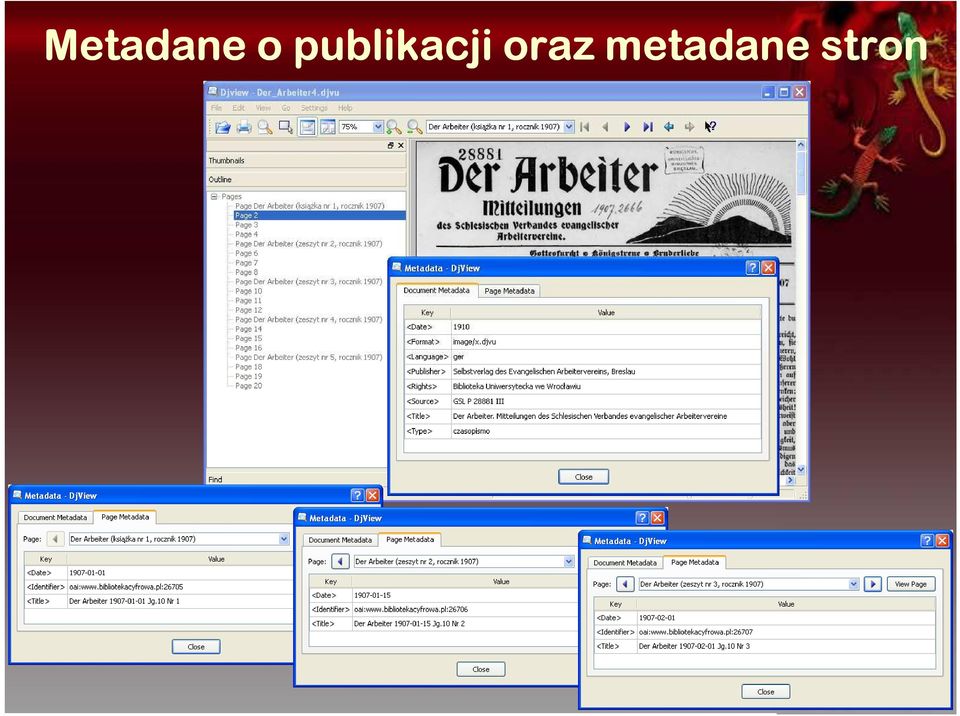Select Page Der Arbeiter (zeszyt nr 5, rocznik 1907)
The height and width of the screenshot is (716, 960).
point(309,357)
